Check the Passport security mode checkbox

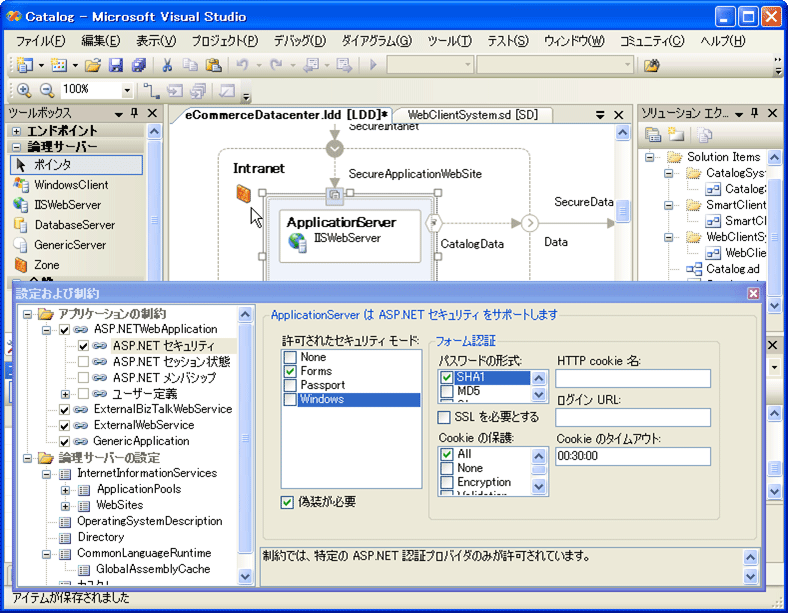pyautogui.click(x=290, y=385)
